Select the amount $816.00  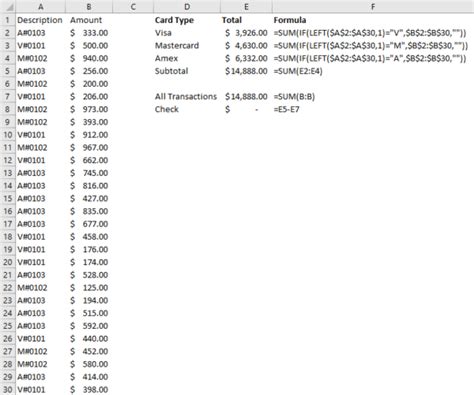pos(89,186)
